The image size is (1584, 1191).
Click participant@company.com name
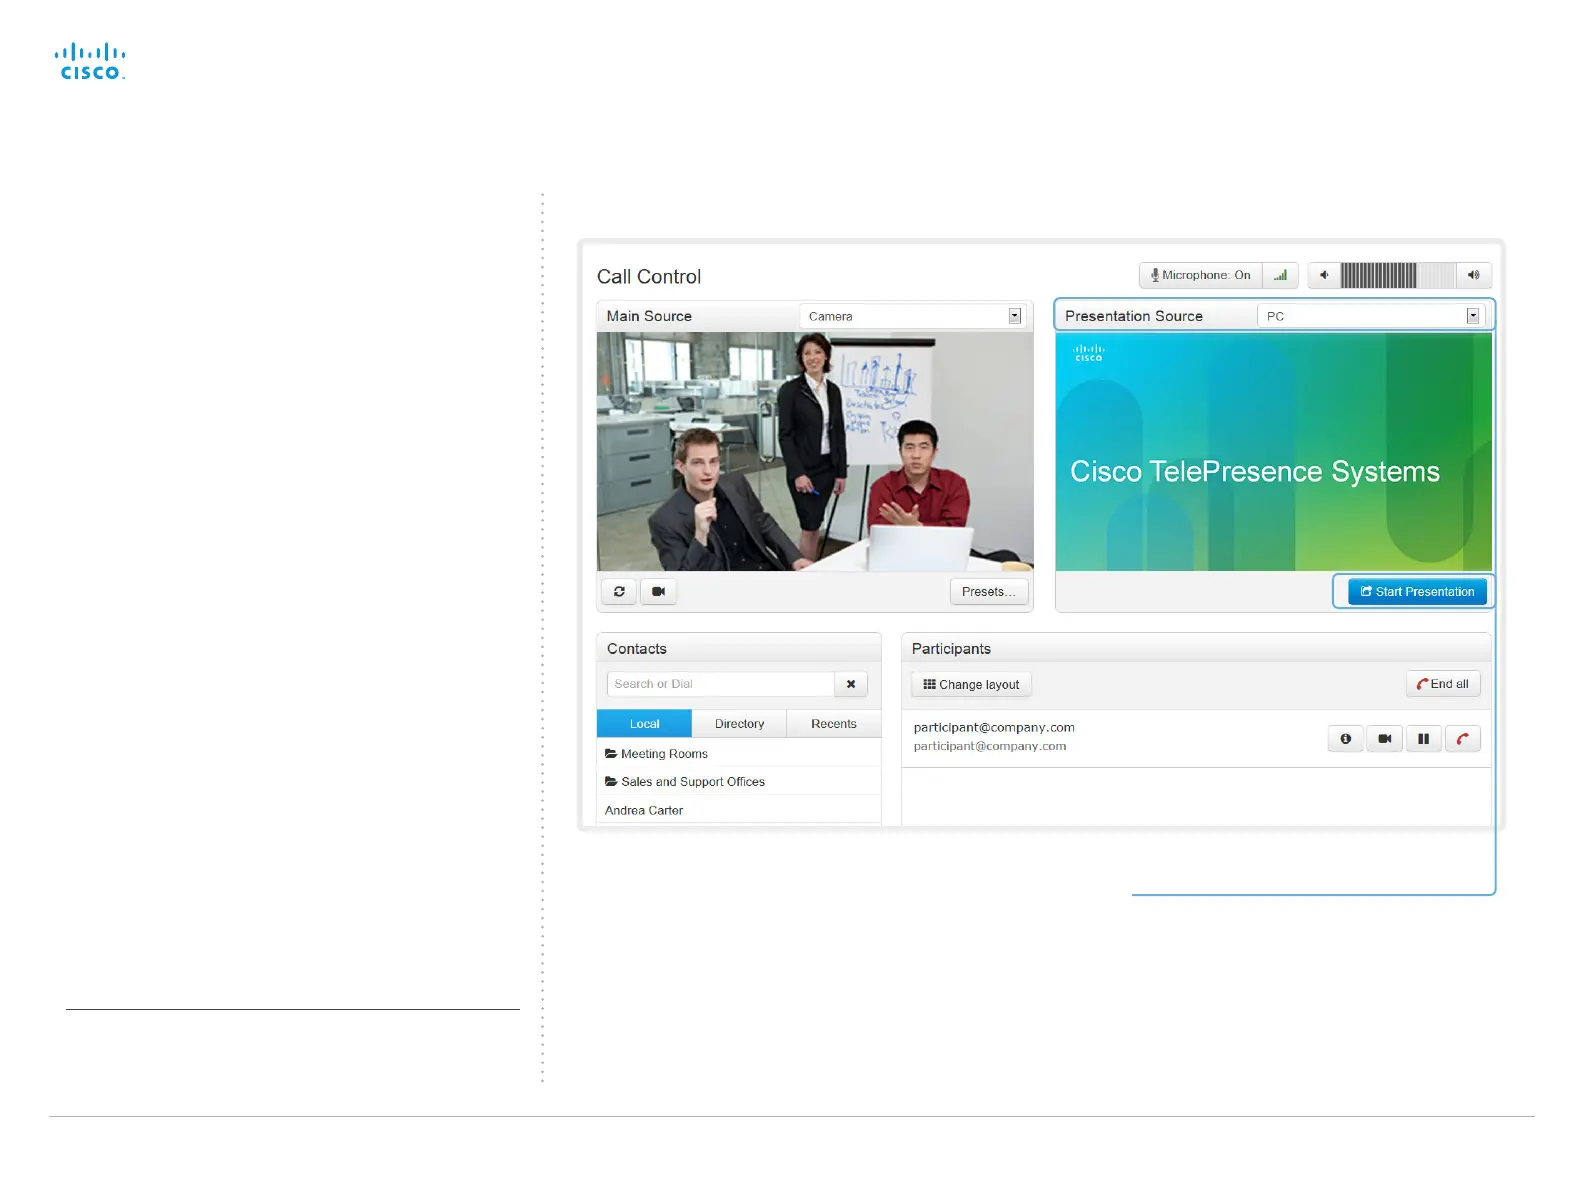point(994,728)
